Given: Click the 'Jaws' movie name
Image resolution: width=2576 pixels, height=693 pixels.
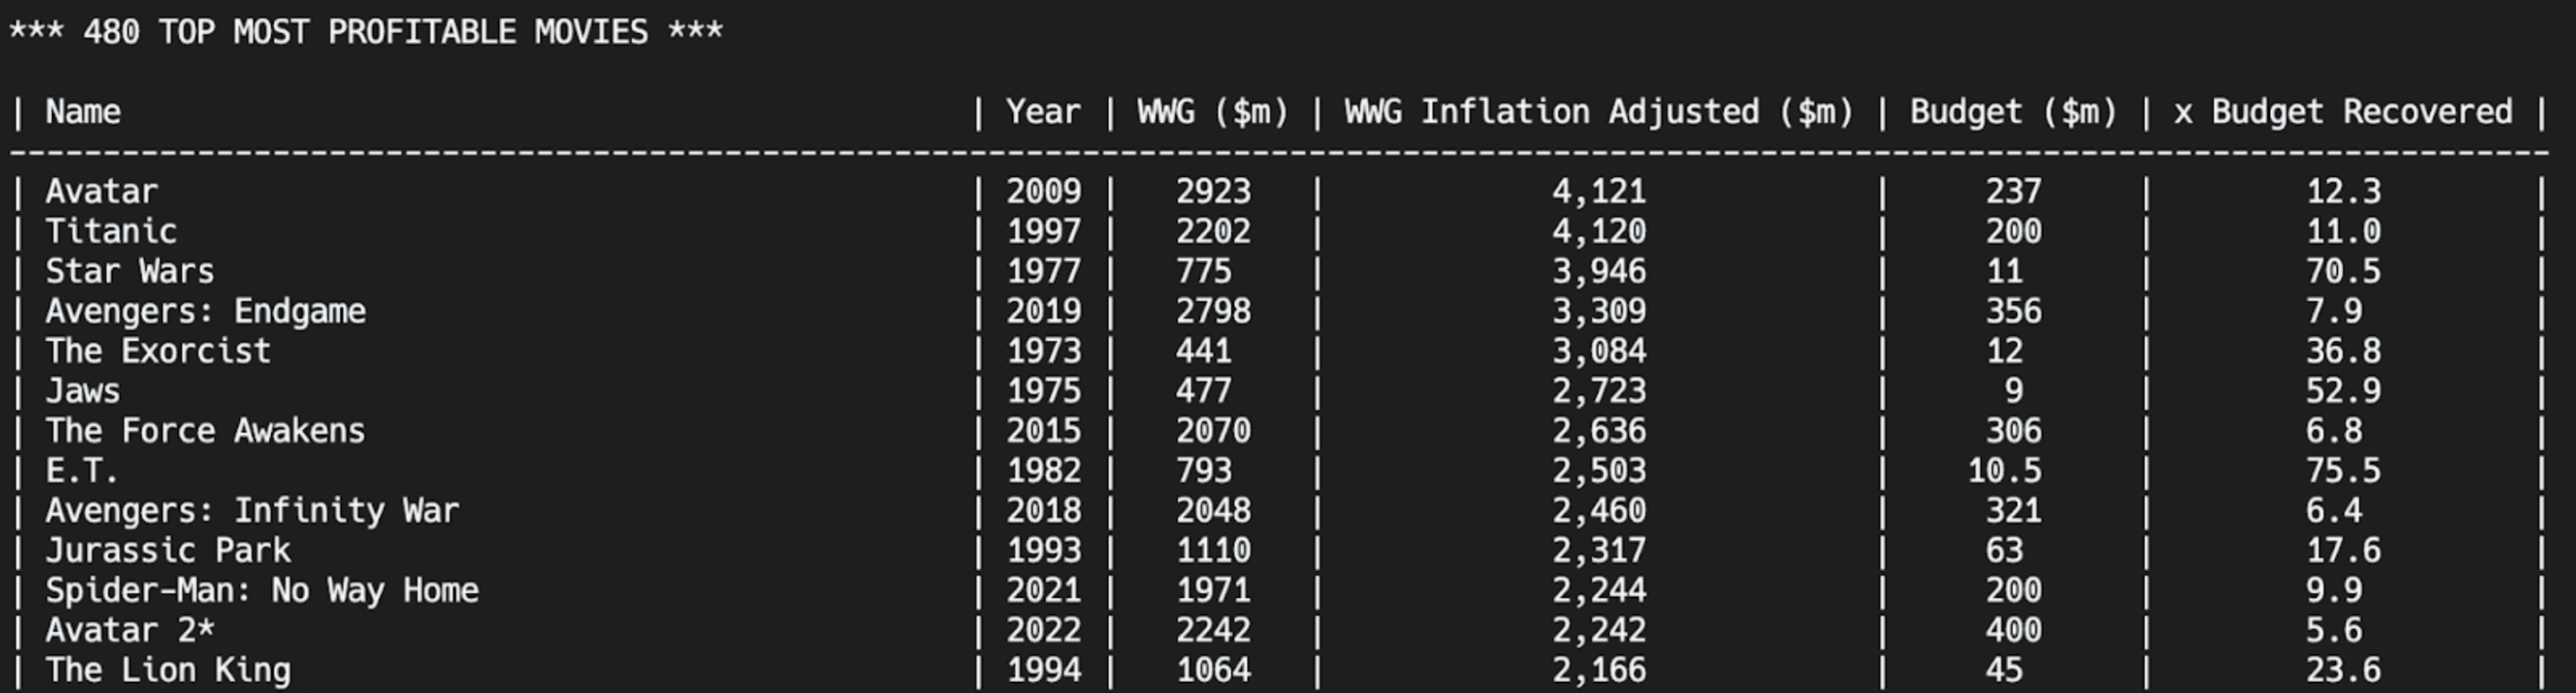Looking at the screenshot, I should point(83,391).
